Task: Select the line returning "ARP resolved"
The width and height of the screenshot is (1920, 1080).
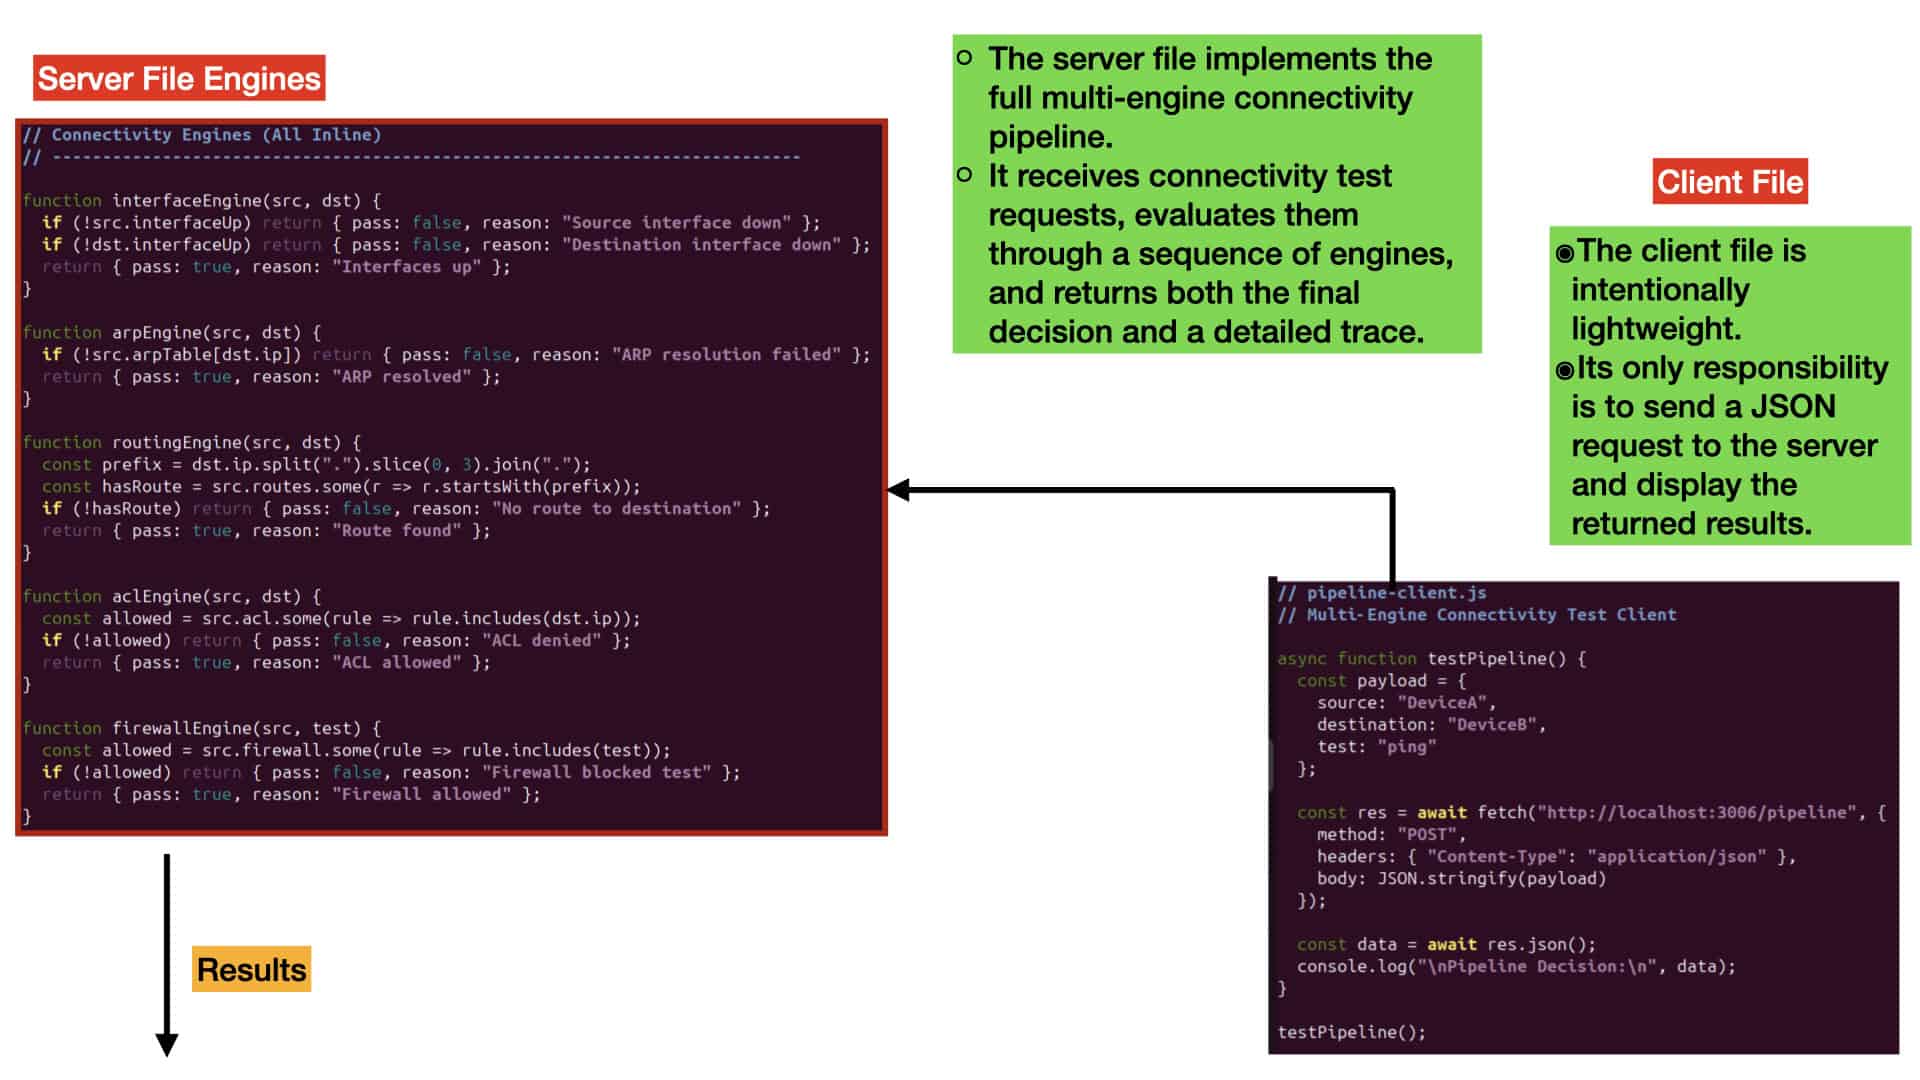Action: click(x=271, y=377)
